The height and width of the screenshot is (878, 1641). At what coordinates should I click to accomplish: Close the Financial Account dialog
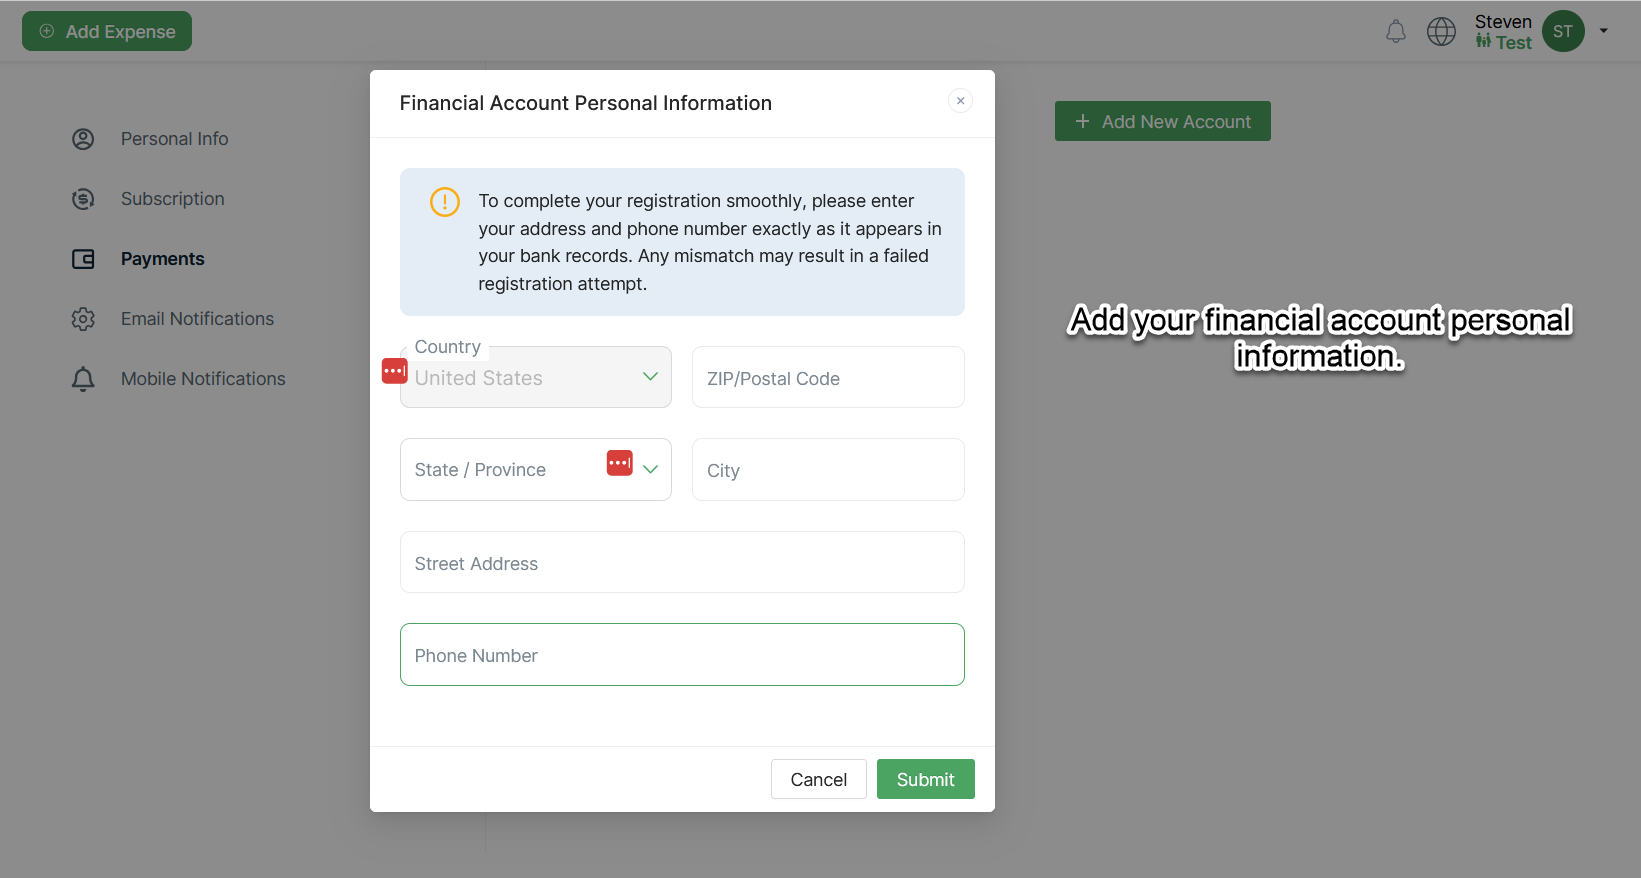[960, 101]
